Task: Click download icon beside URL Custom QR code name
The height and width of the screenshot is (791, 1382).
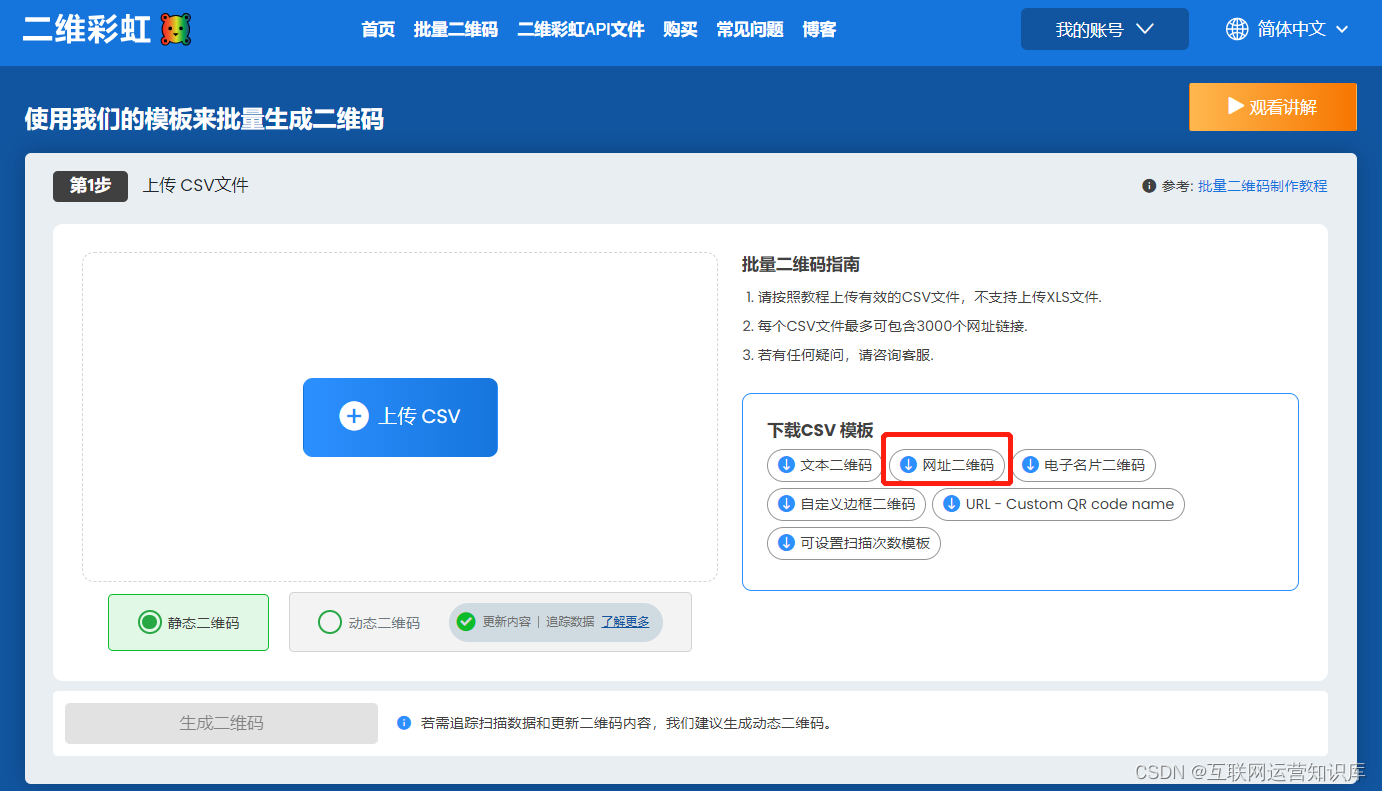Action: (x=951, y=504)
